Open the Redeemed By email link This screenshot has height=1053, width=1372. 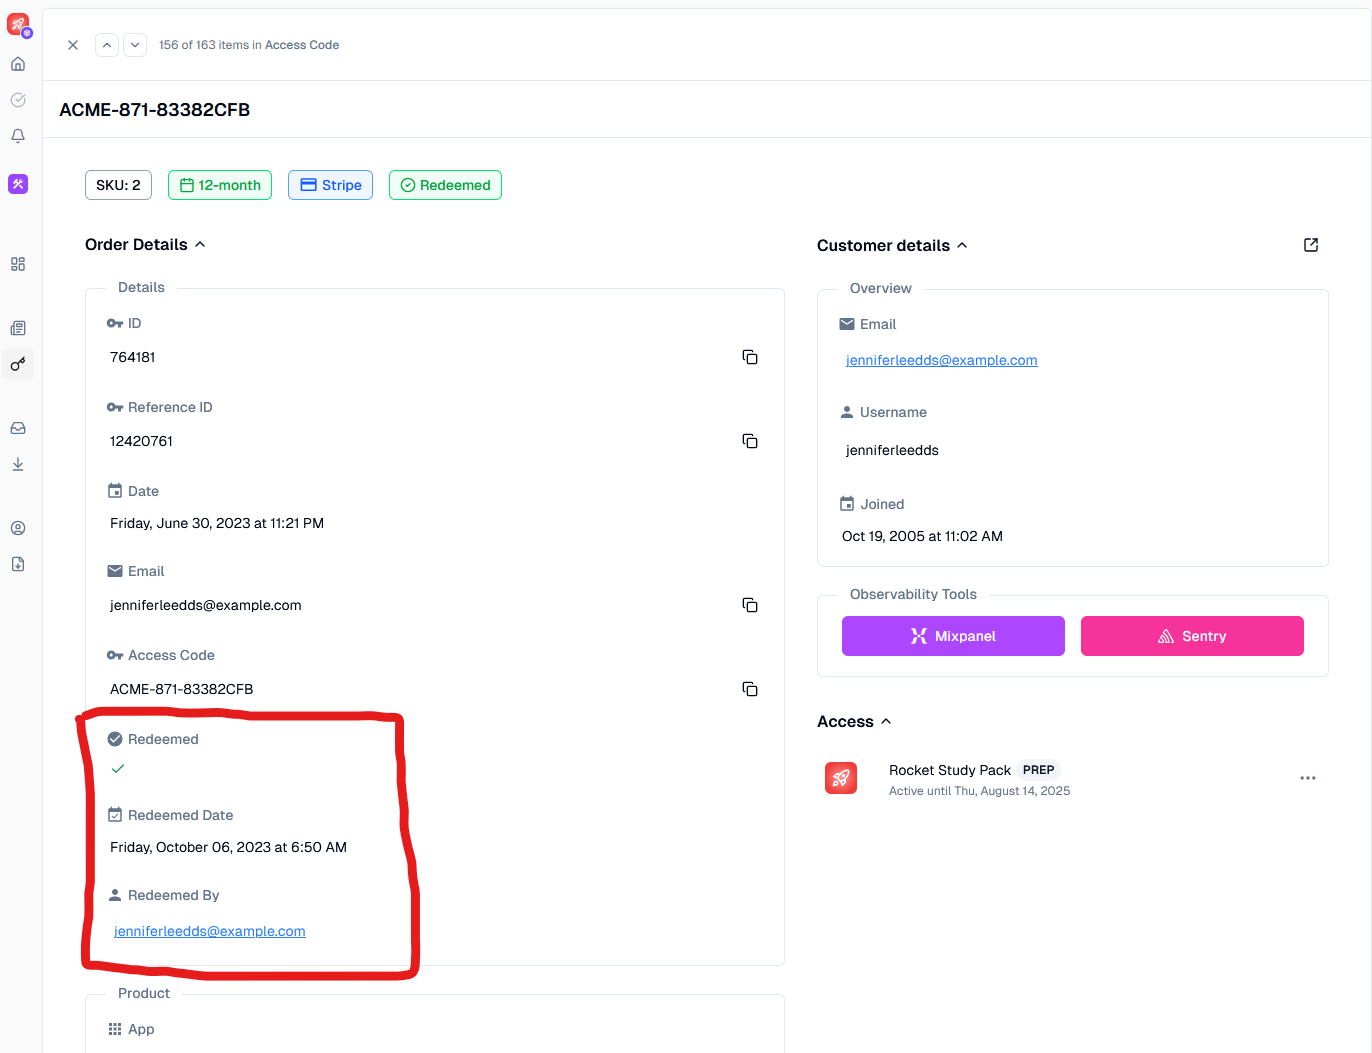pos(210,931)
